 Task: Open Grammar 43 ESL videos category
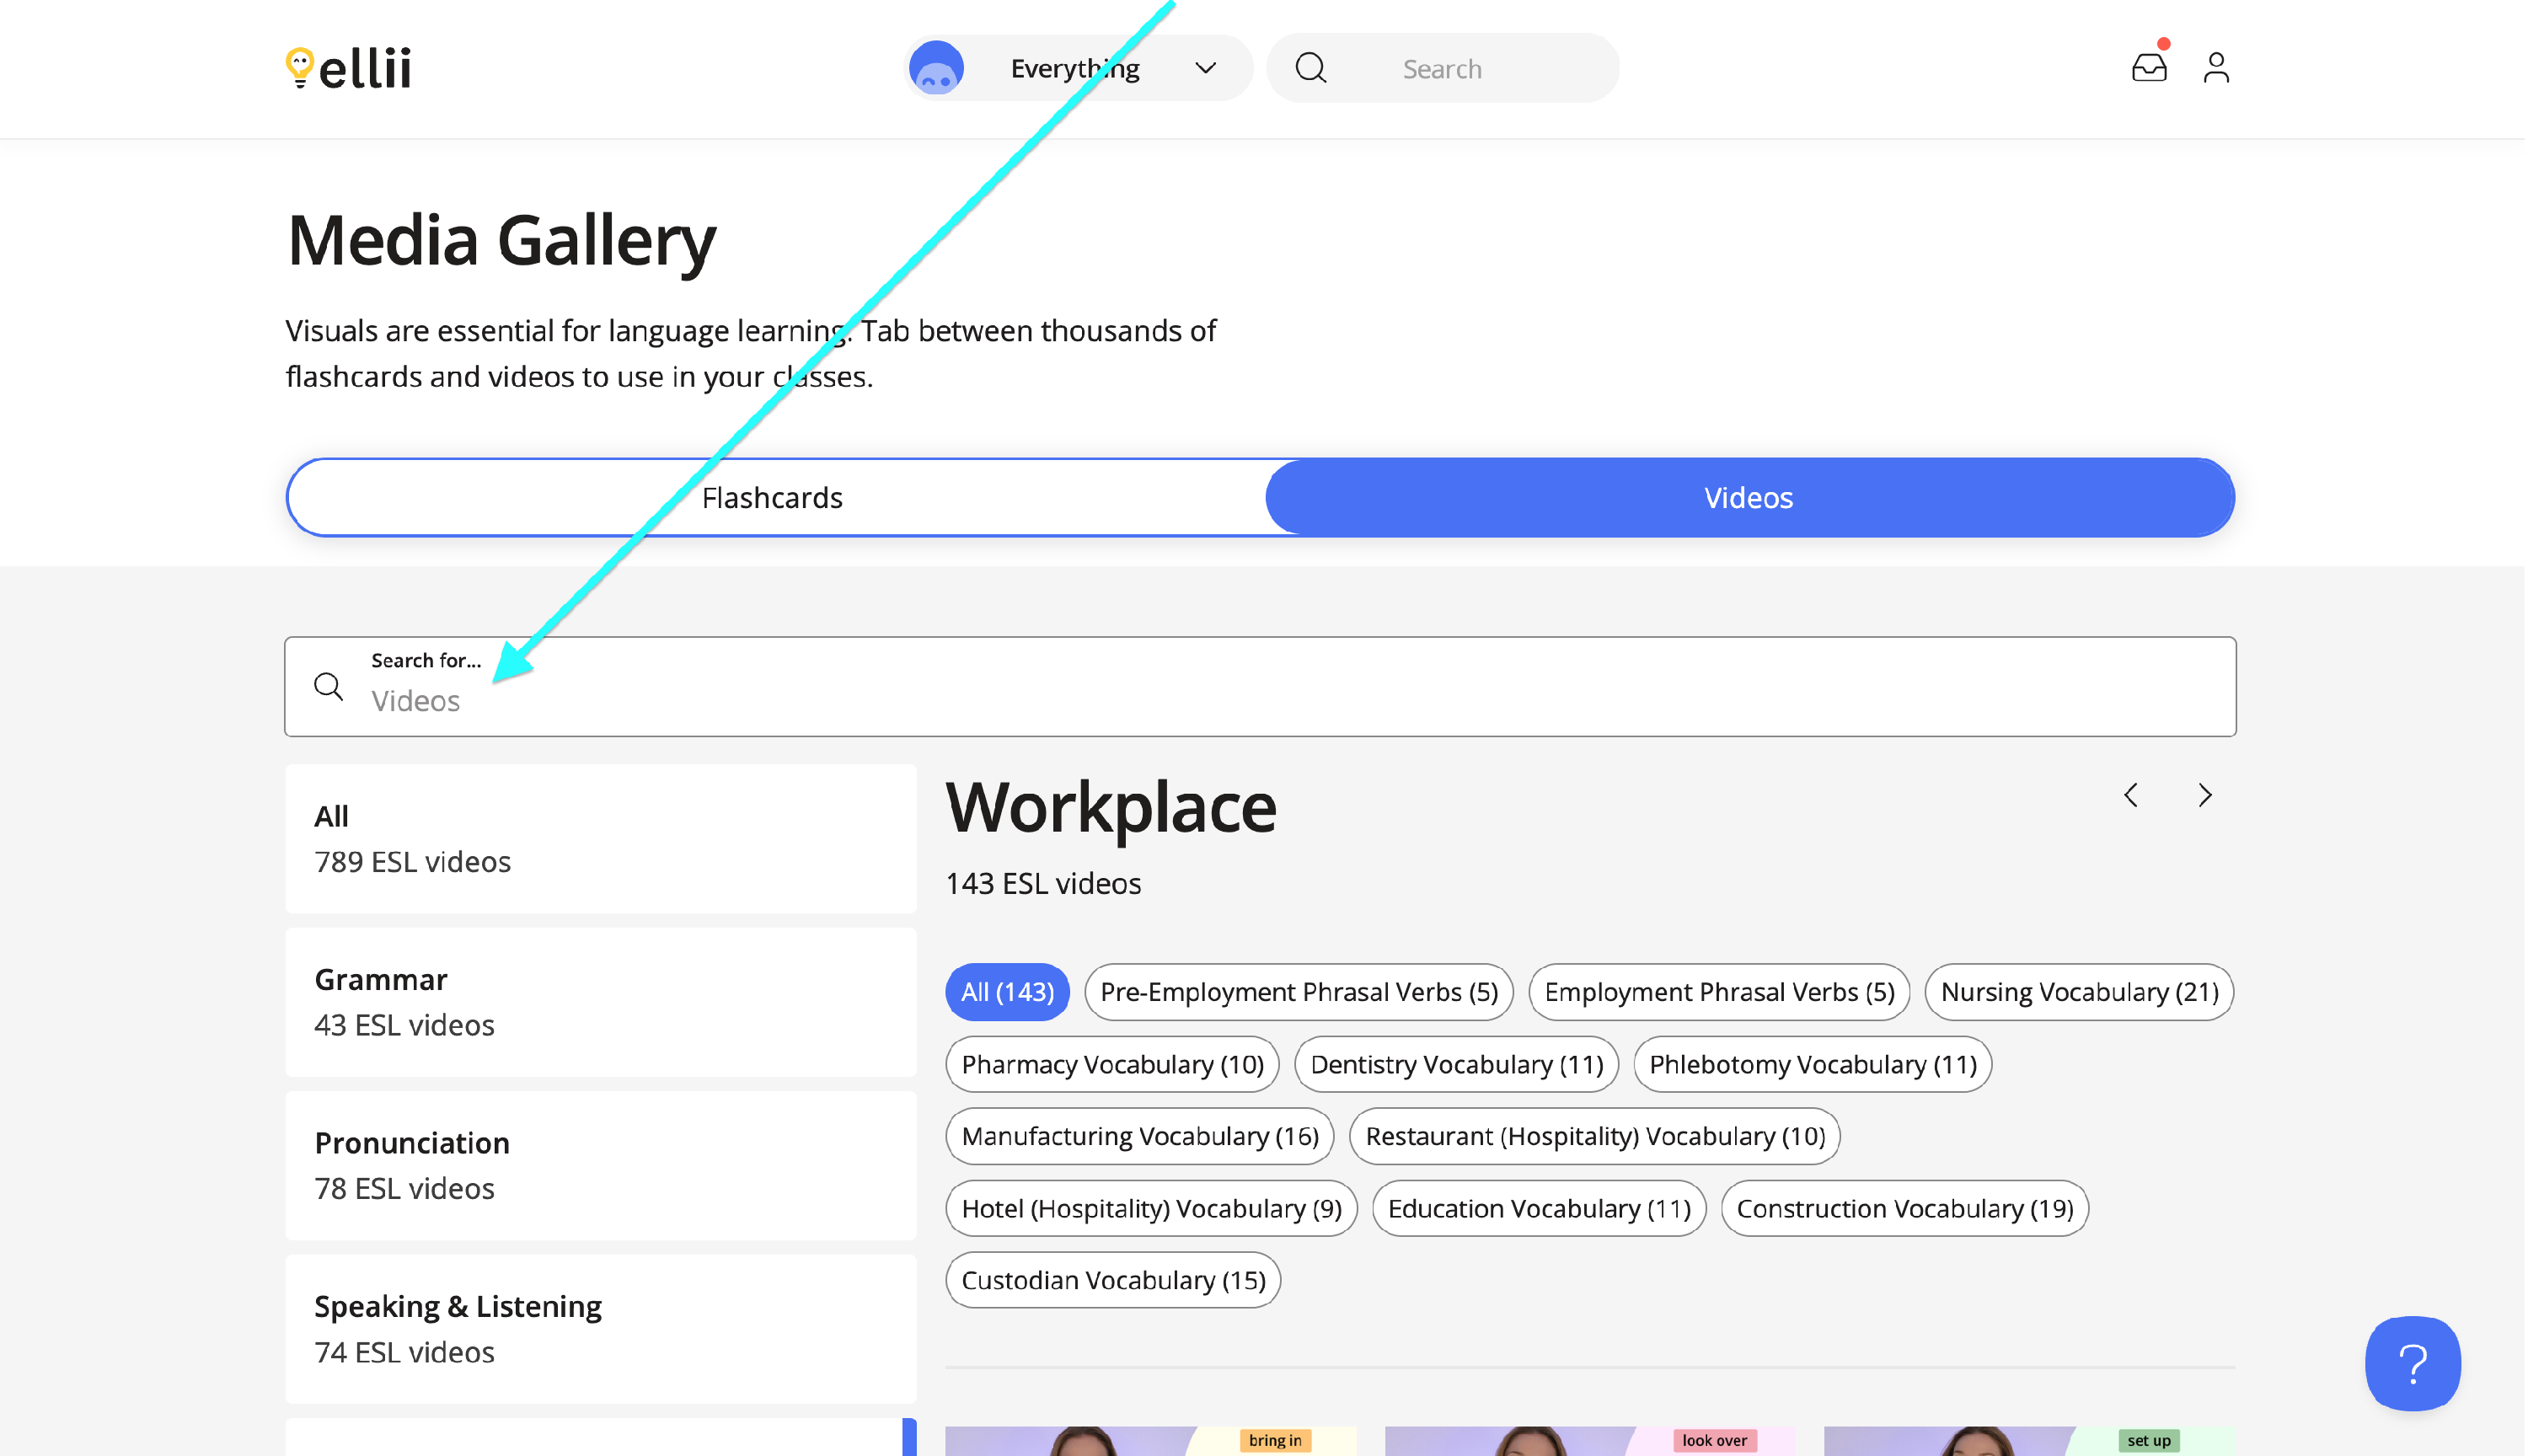(x=601, y=1002)
